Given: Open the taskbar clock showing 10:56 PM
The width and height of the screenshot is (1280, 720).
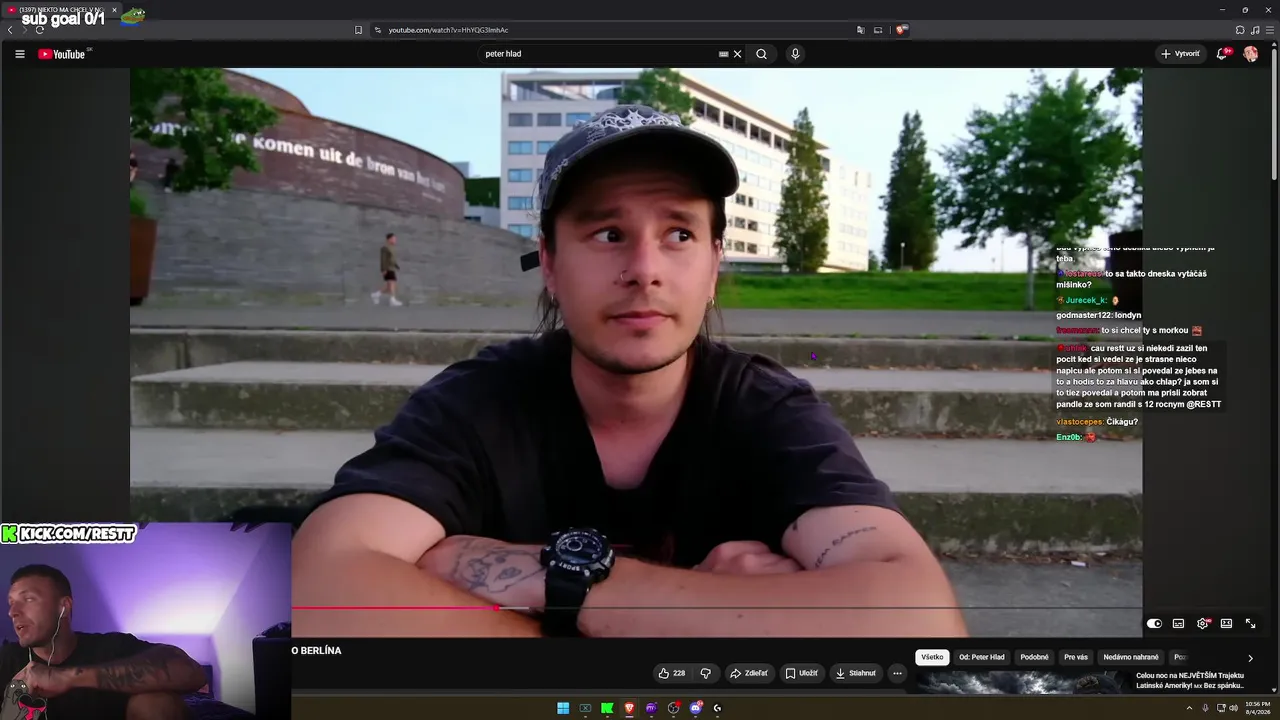Looking at the screenshot, I should pos(1257,708).
